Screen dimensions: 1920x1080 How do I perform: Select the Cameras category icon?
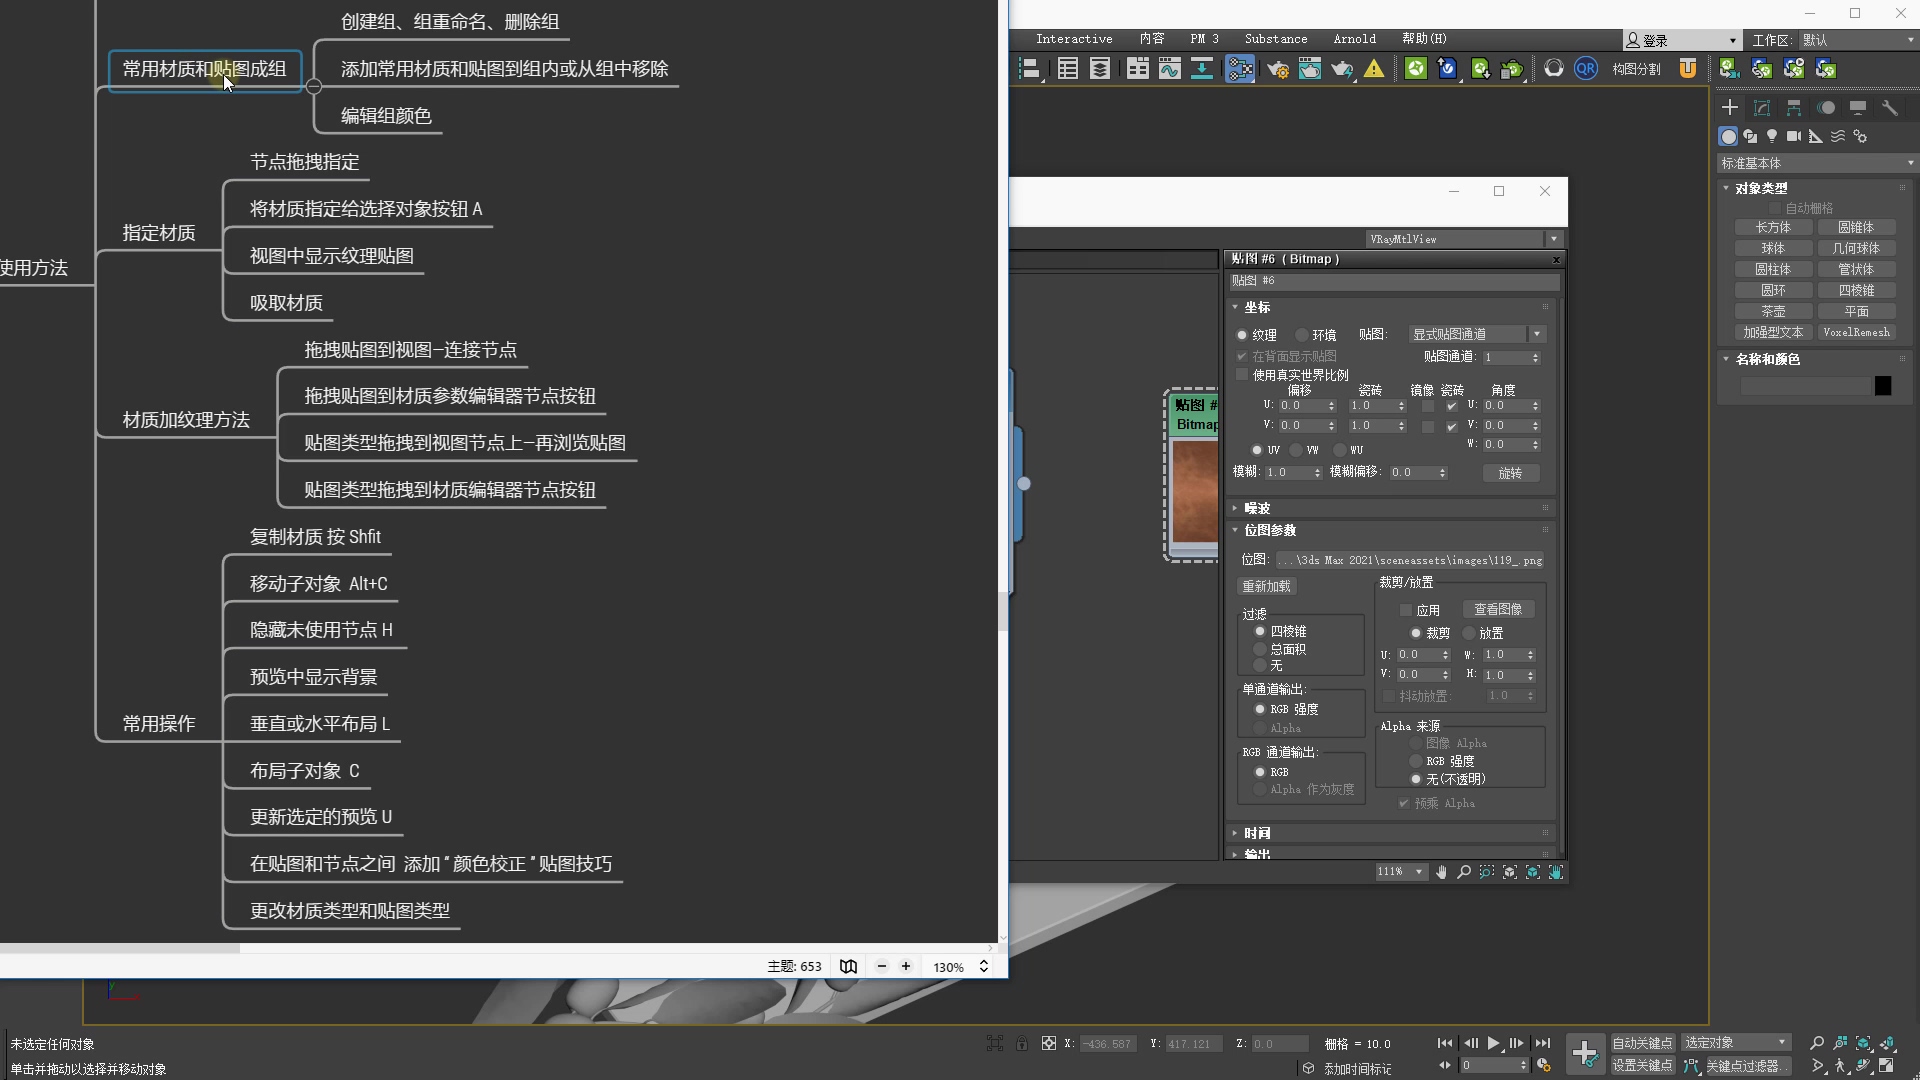point(1794,136)
